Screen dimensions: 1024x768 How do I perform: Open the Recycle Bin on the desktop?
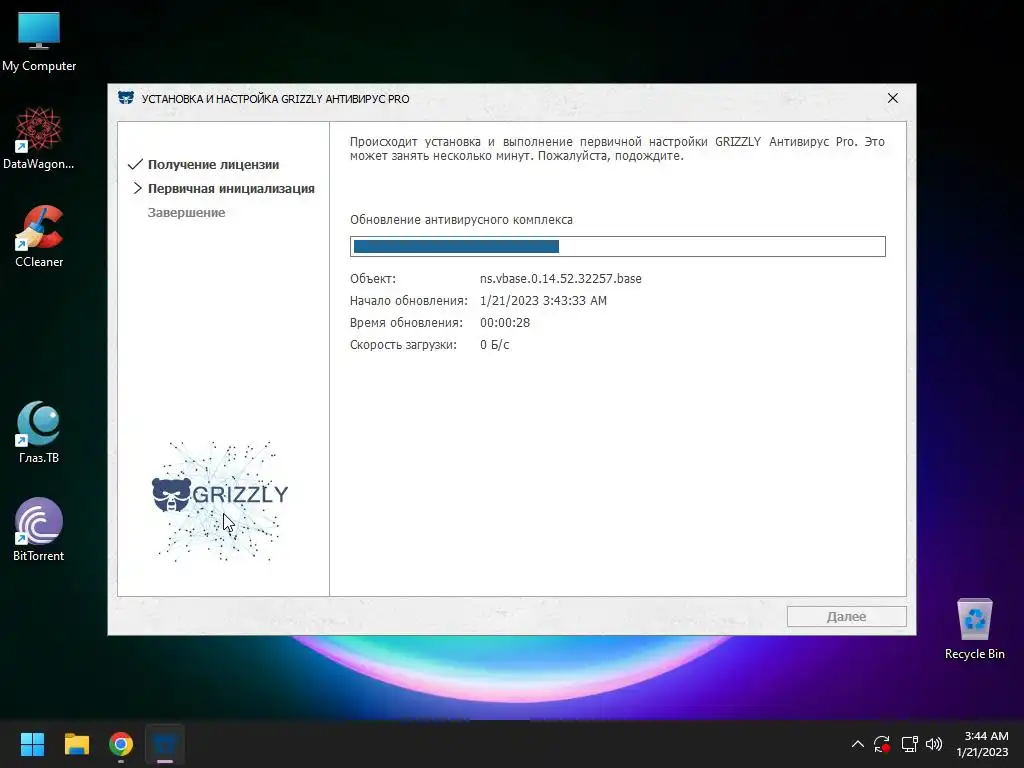click(974, 628)
